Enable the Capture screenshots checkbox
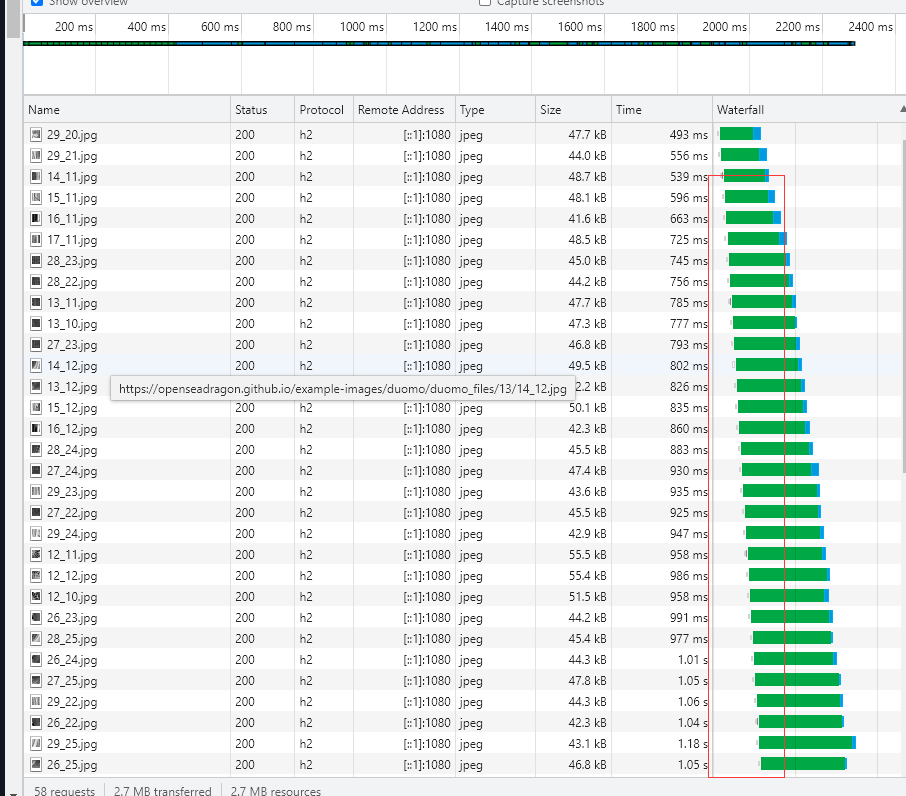 484,3
